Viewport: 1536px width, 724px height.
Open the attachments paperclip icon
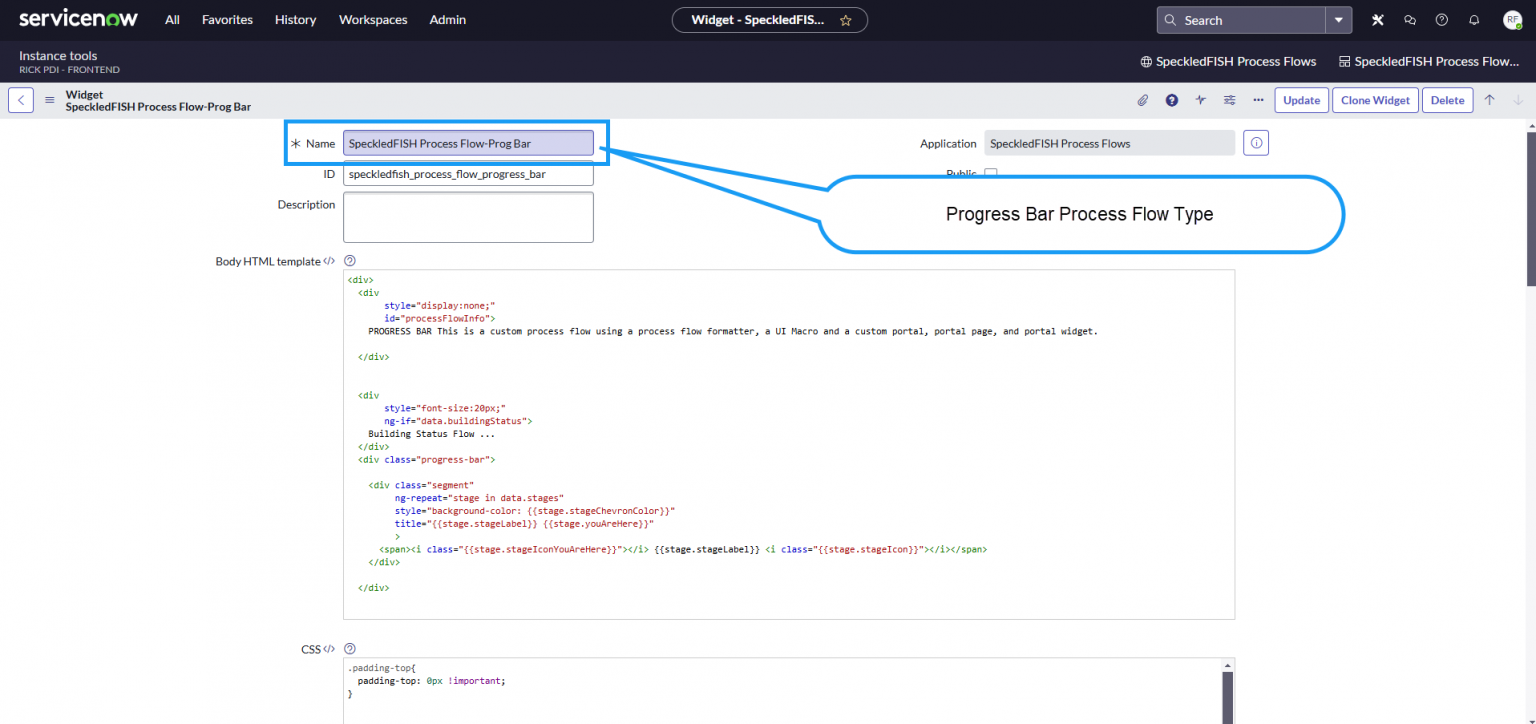point(1142,100)
